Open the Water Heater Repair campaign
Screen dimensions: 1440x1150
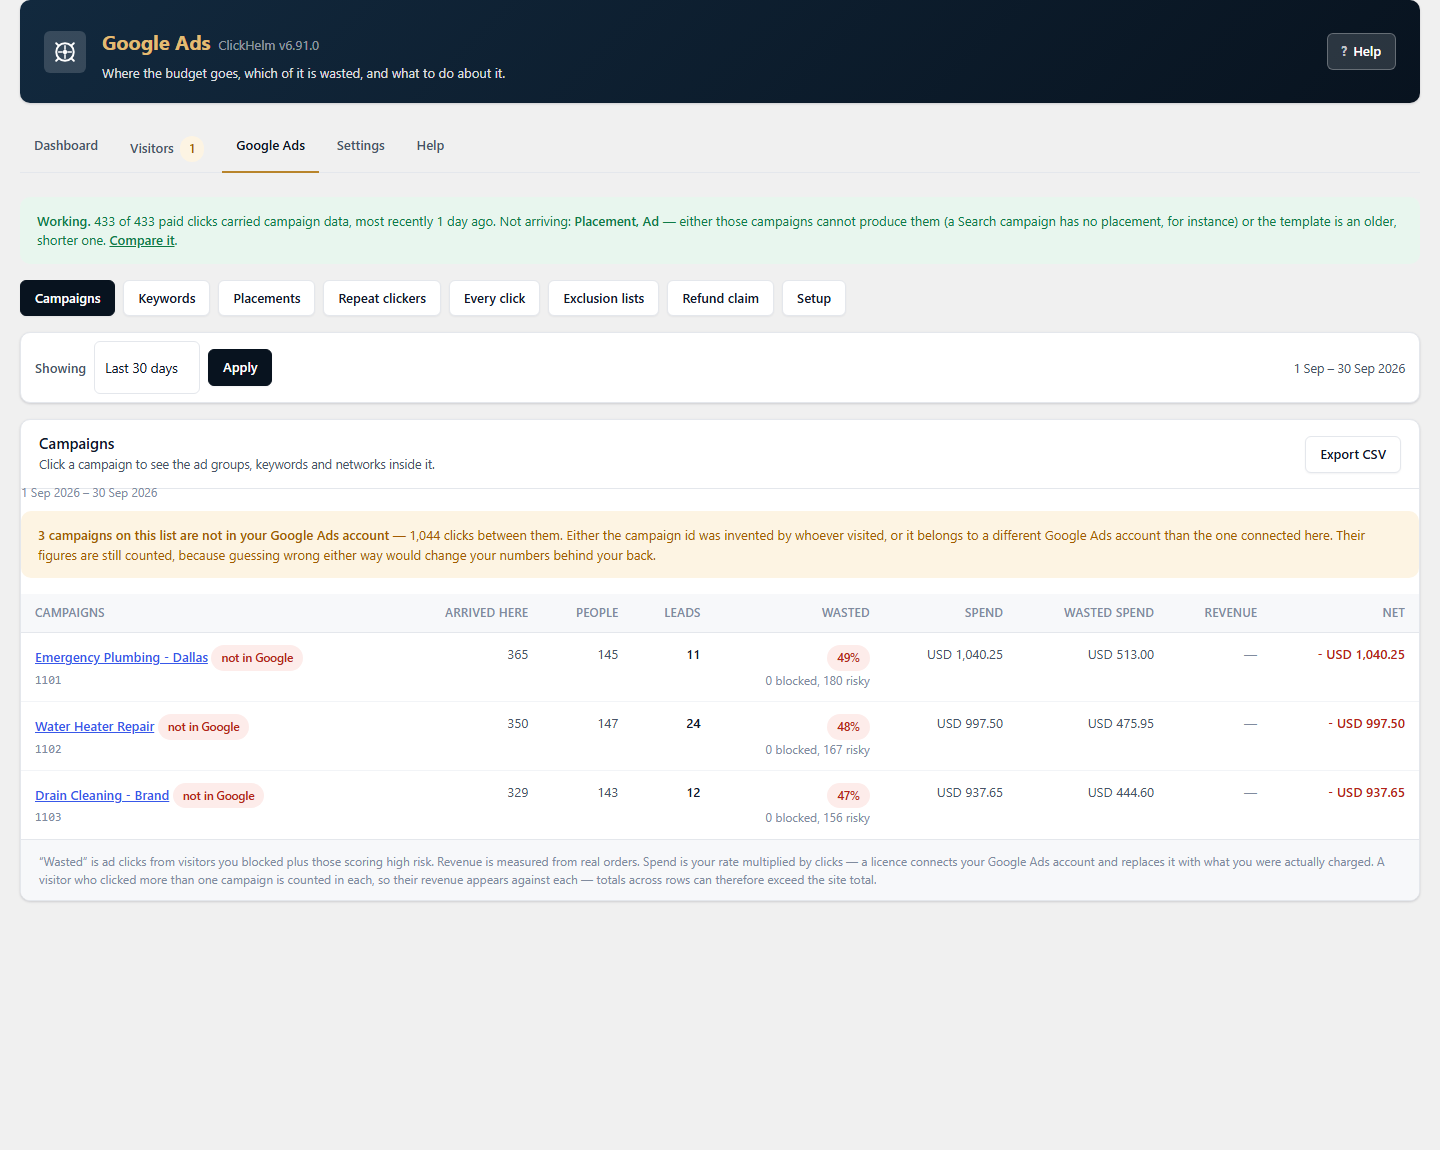point(95,727)
